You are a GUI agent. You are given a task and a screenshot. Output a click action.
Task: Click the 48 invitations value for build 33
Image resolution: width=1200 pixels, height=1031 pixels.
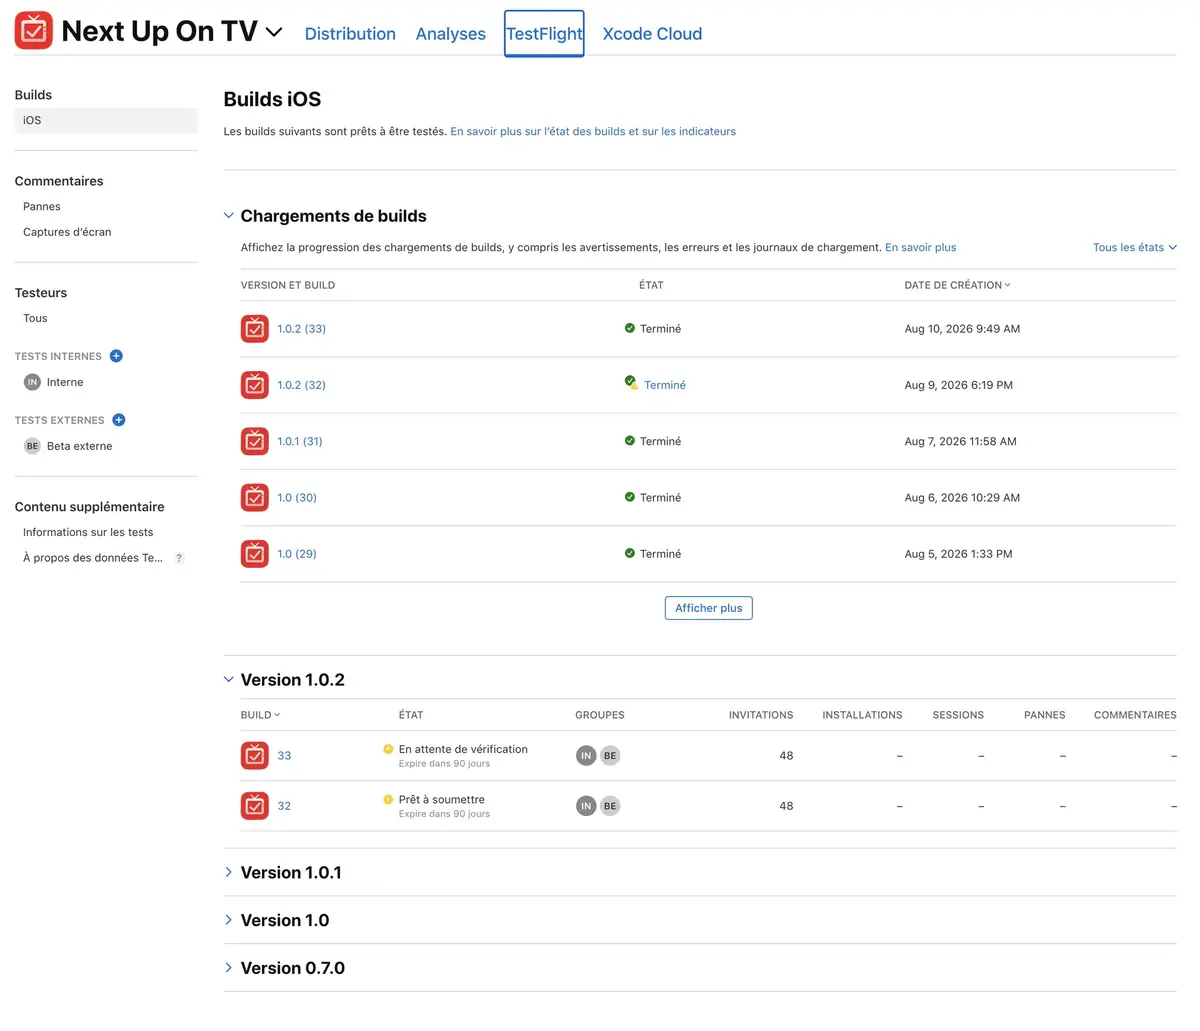click(786, 756)
